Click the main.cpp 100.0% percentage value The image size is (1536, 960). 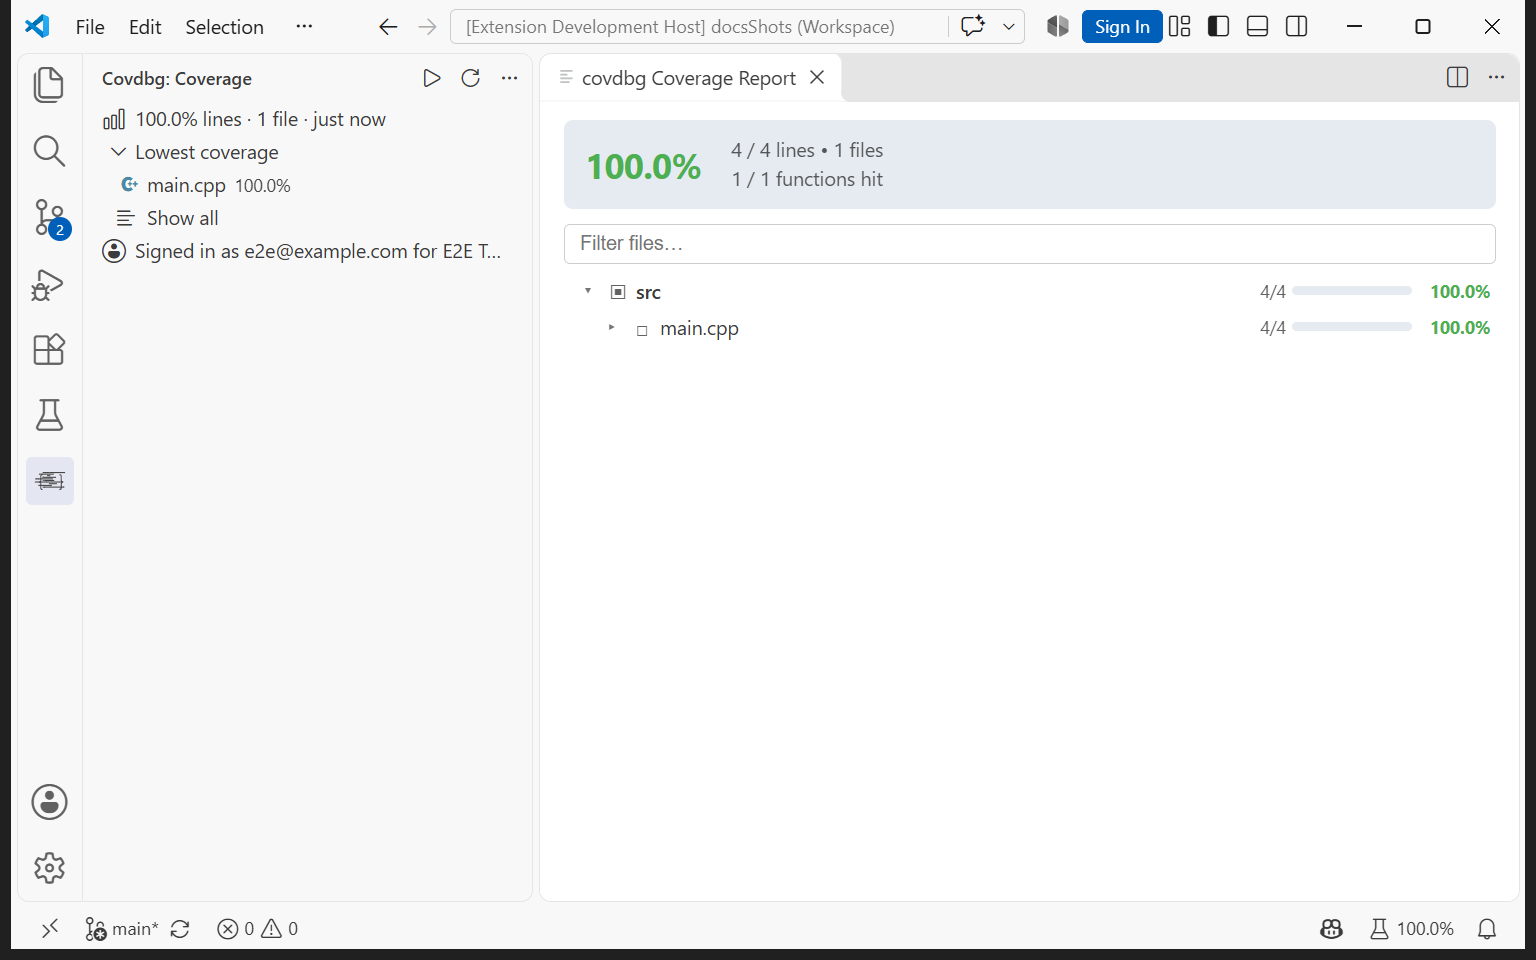coord(1460,328)
